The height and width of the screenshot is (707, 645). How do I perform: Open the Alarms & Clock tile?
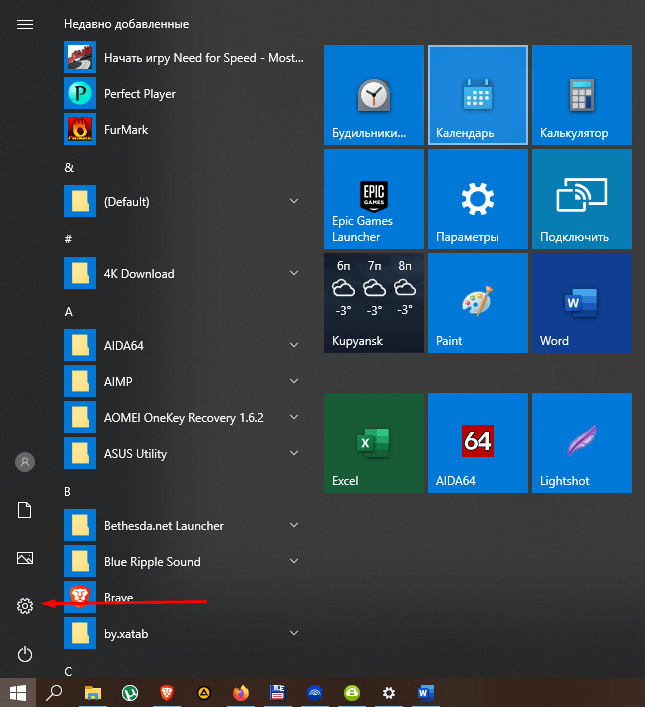click(374, 95)
